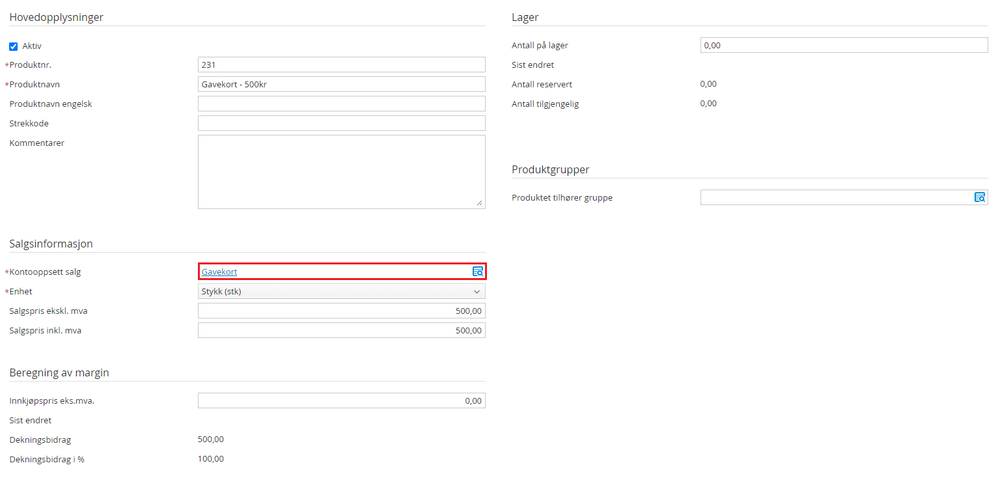Screen dimensions: 998x480
Task: Click the Produktnr. field showing 231
Action: (342, 65)
